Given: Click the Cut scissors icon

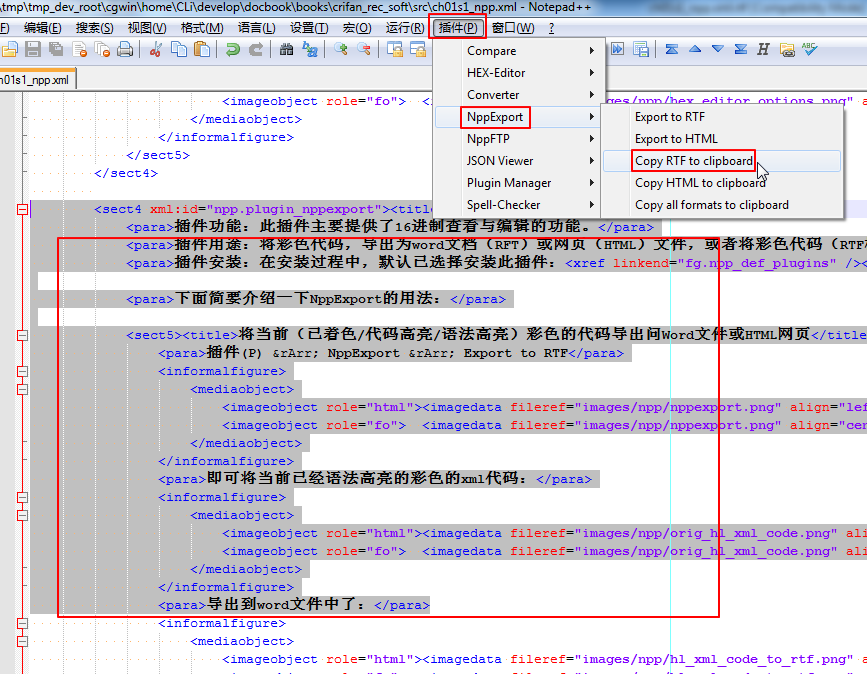Looking at the screenshot, I should tap(157, 49).
